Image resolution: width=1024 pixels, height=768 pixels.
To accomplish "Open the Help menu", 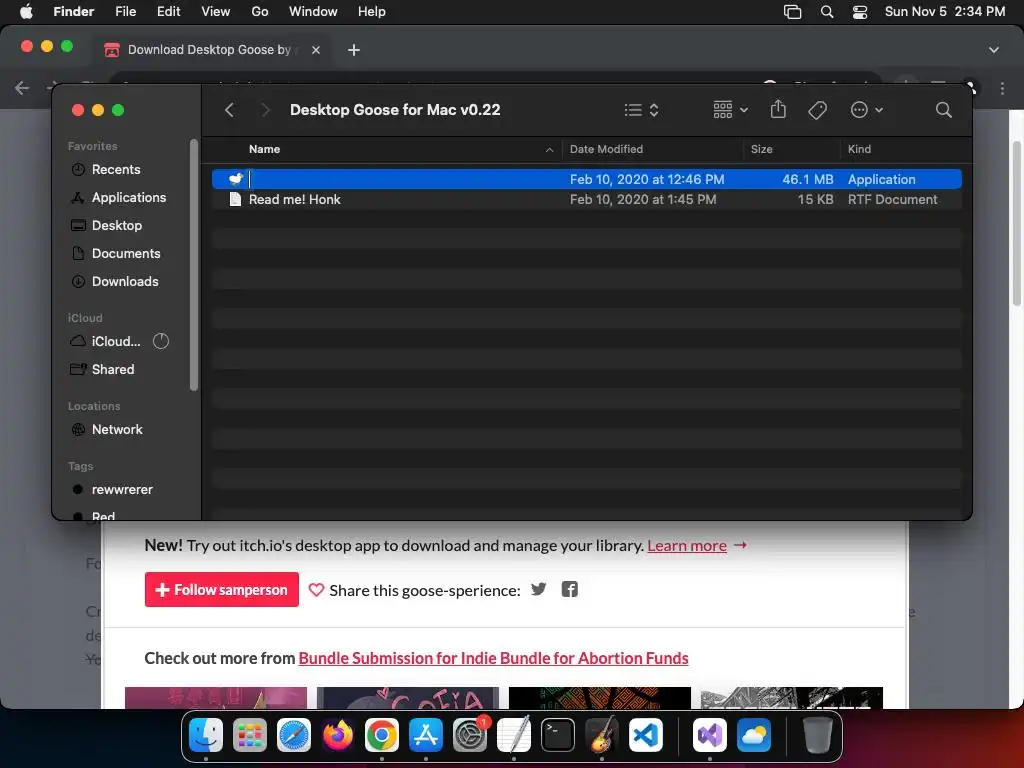I will tap(372, 11).
